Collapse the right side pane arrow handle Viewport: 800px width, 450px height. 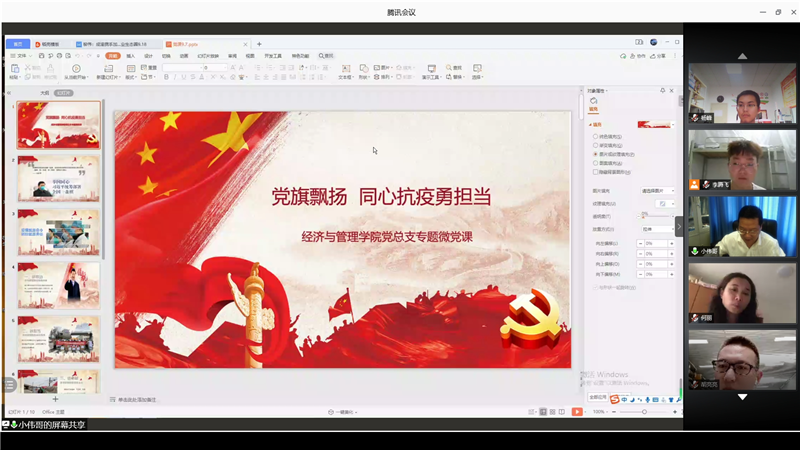[679, 227]
